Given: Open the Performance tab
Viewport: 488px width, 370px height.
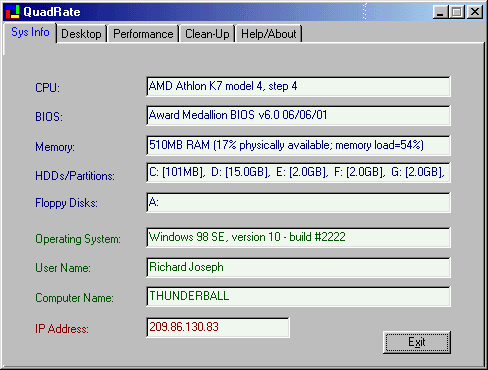Looking at the screenshot, I should coord(143,34).
